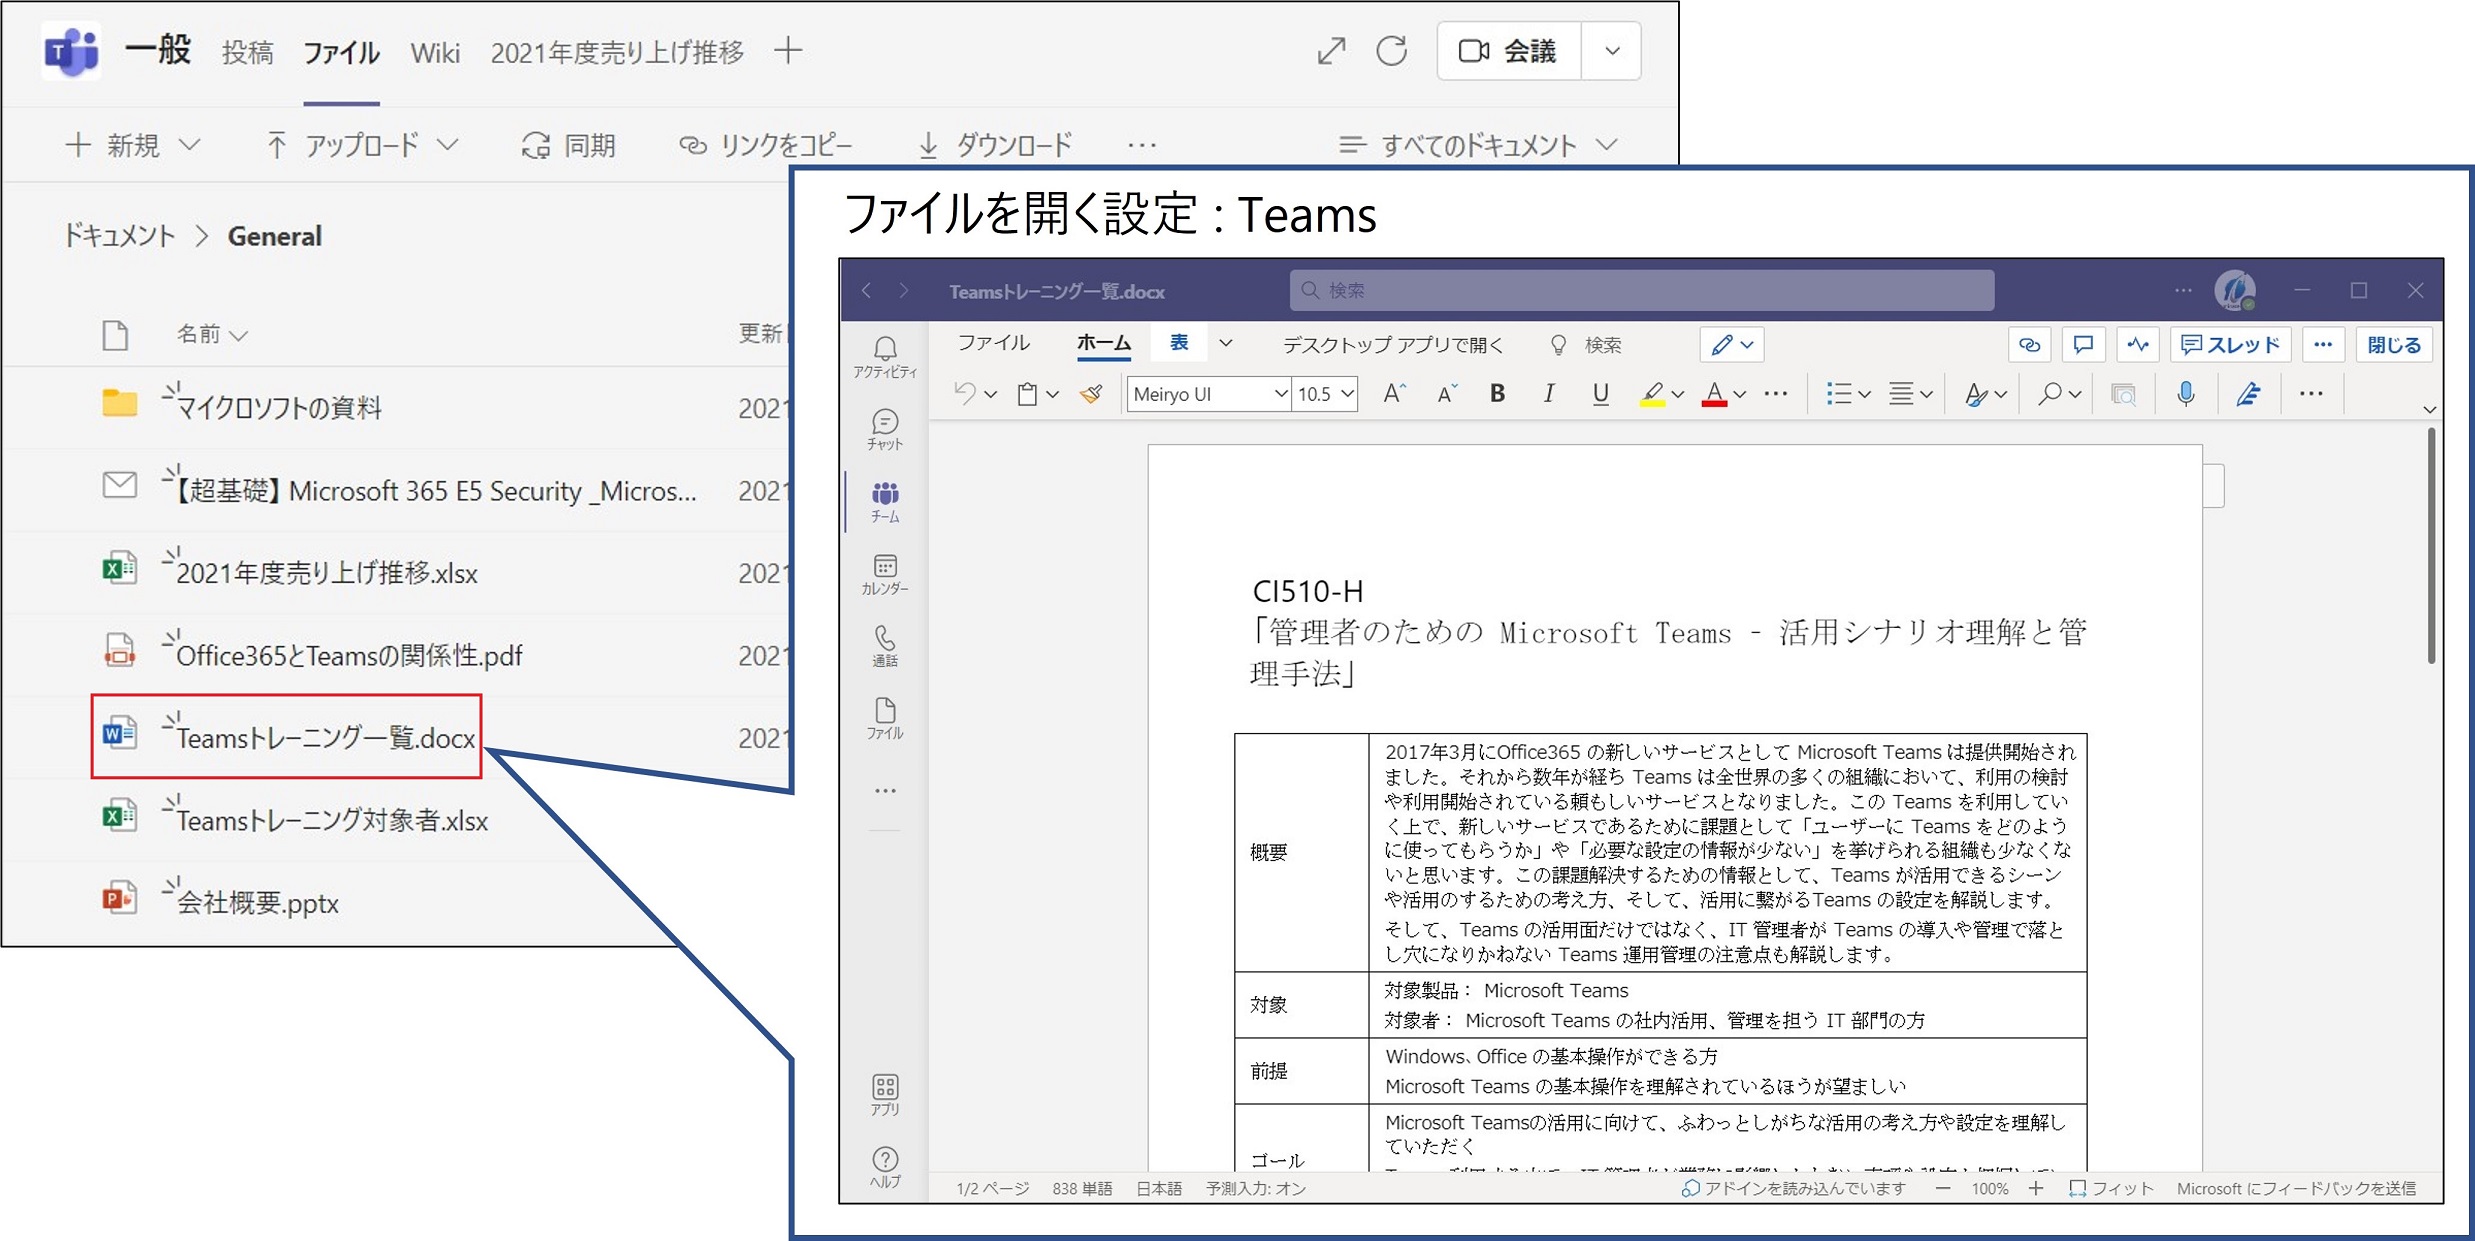Click the Format Painter brush icon

pyautogui.click(x=1091, y=394)
